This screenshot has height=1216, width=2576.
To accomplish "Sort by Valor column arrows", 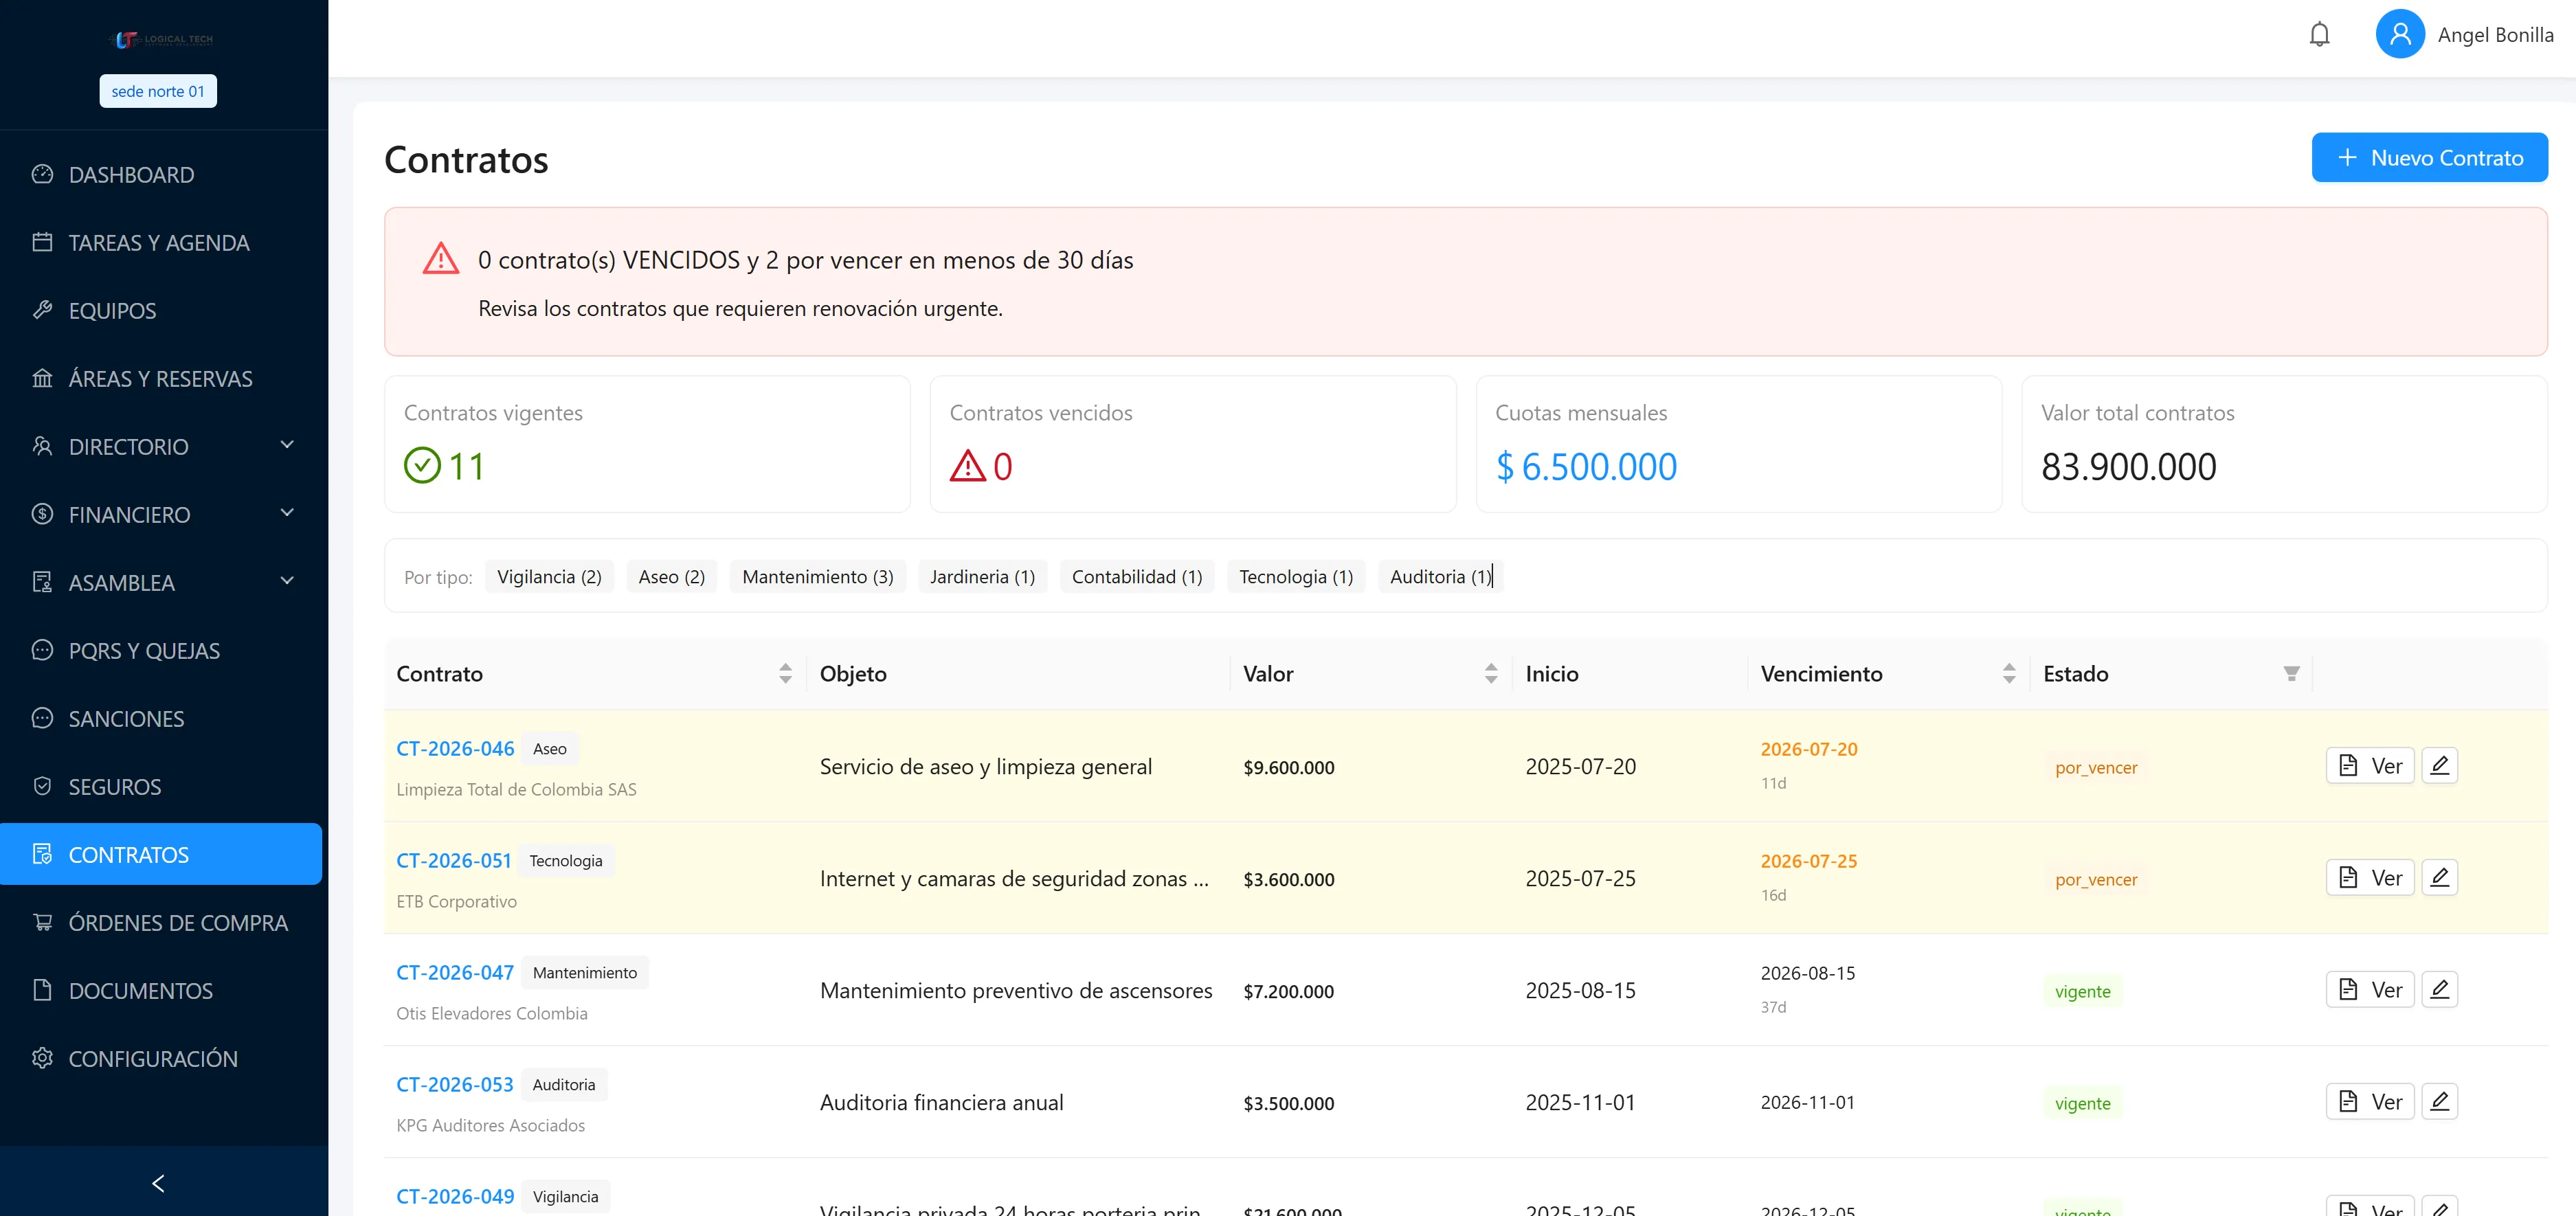I will coord(1491,674).
